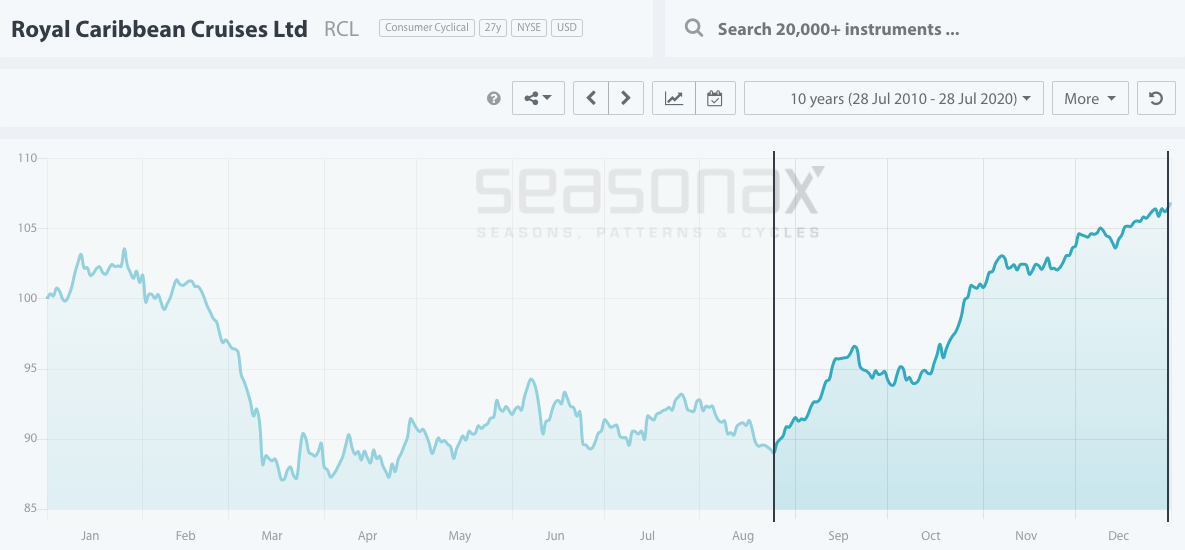1185x550 pixels.
Task: Switch to the line chart view
Action: click(x=674, y=98)
